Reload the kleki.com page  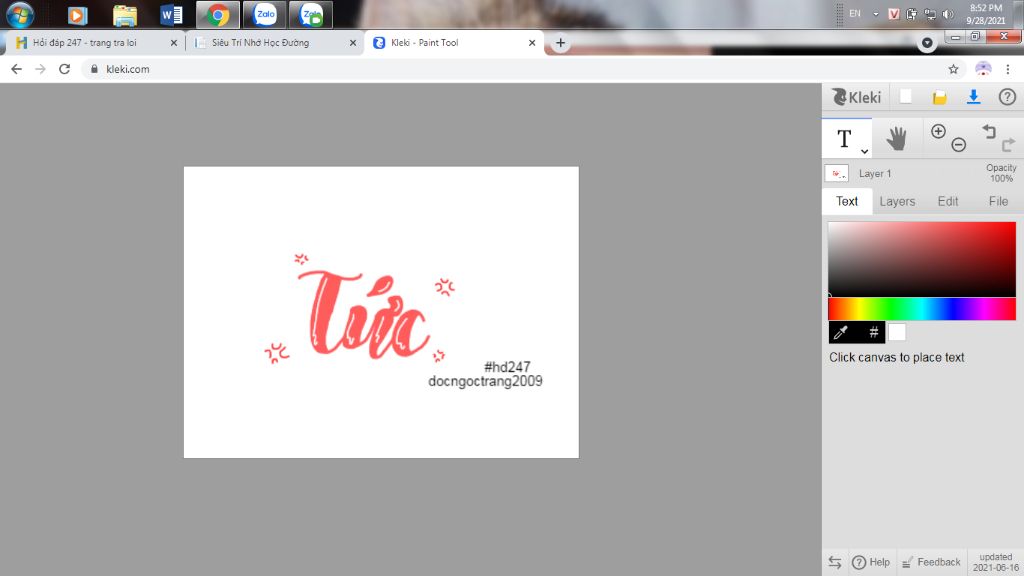[64, 69]
